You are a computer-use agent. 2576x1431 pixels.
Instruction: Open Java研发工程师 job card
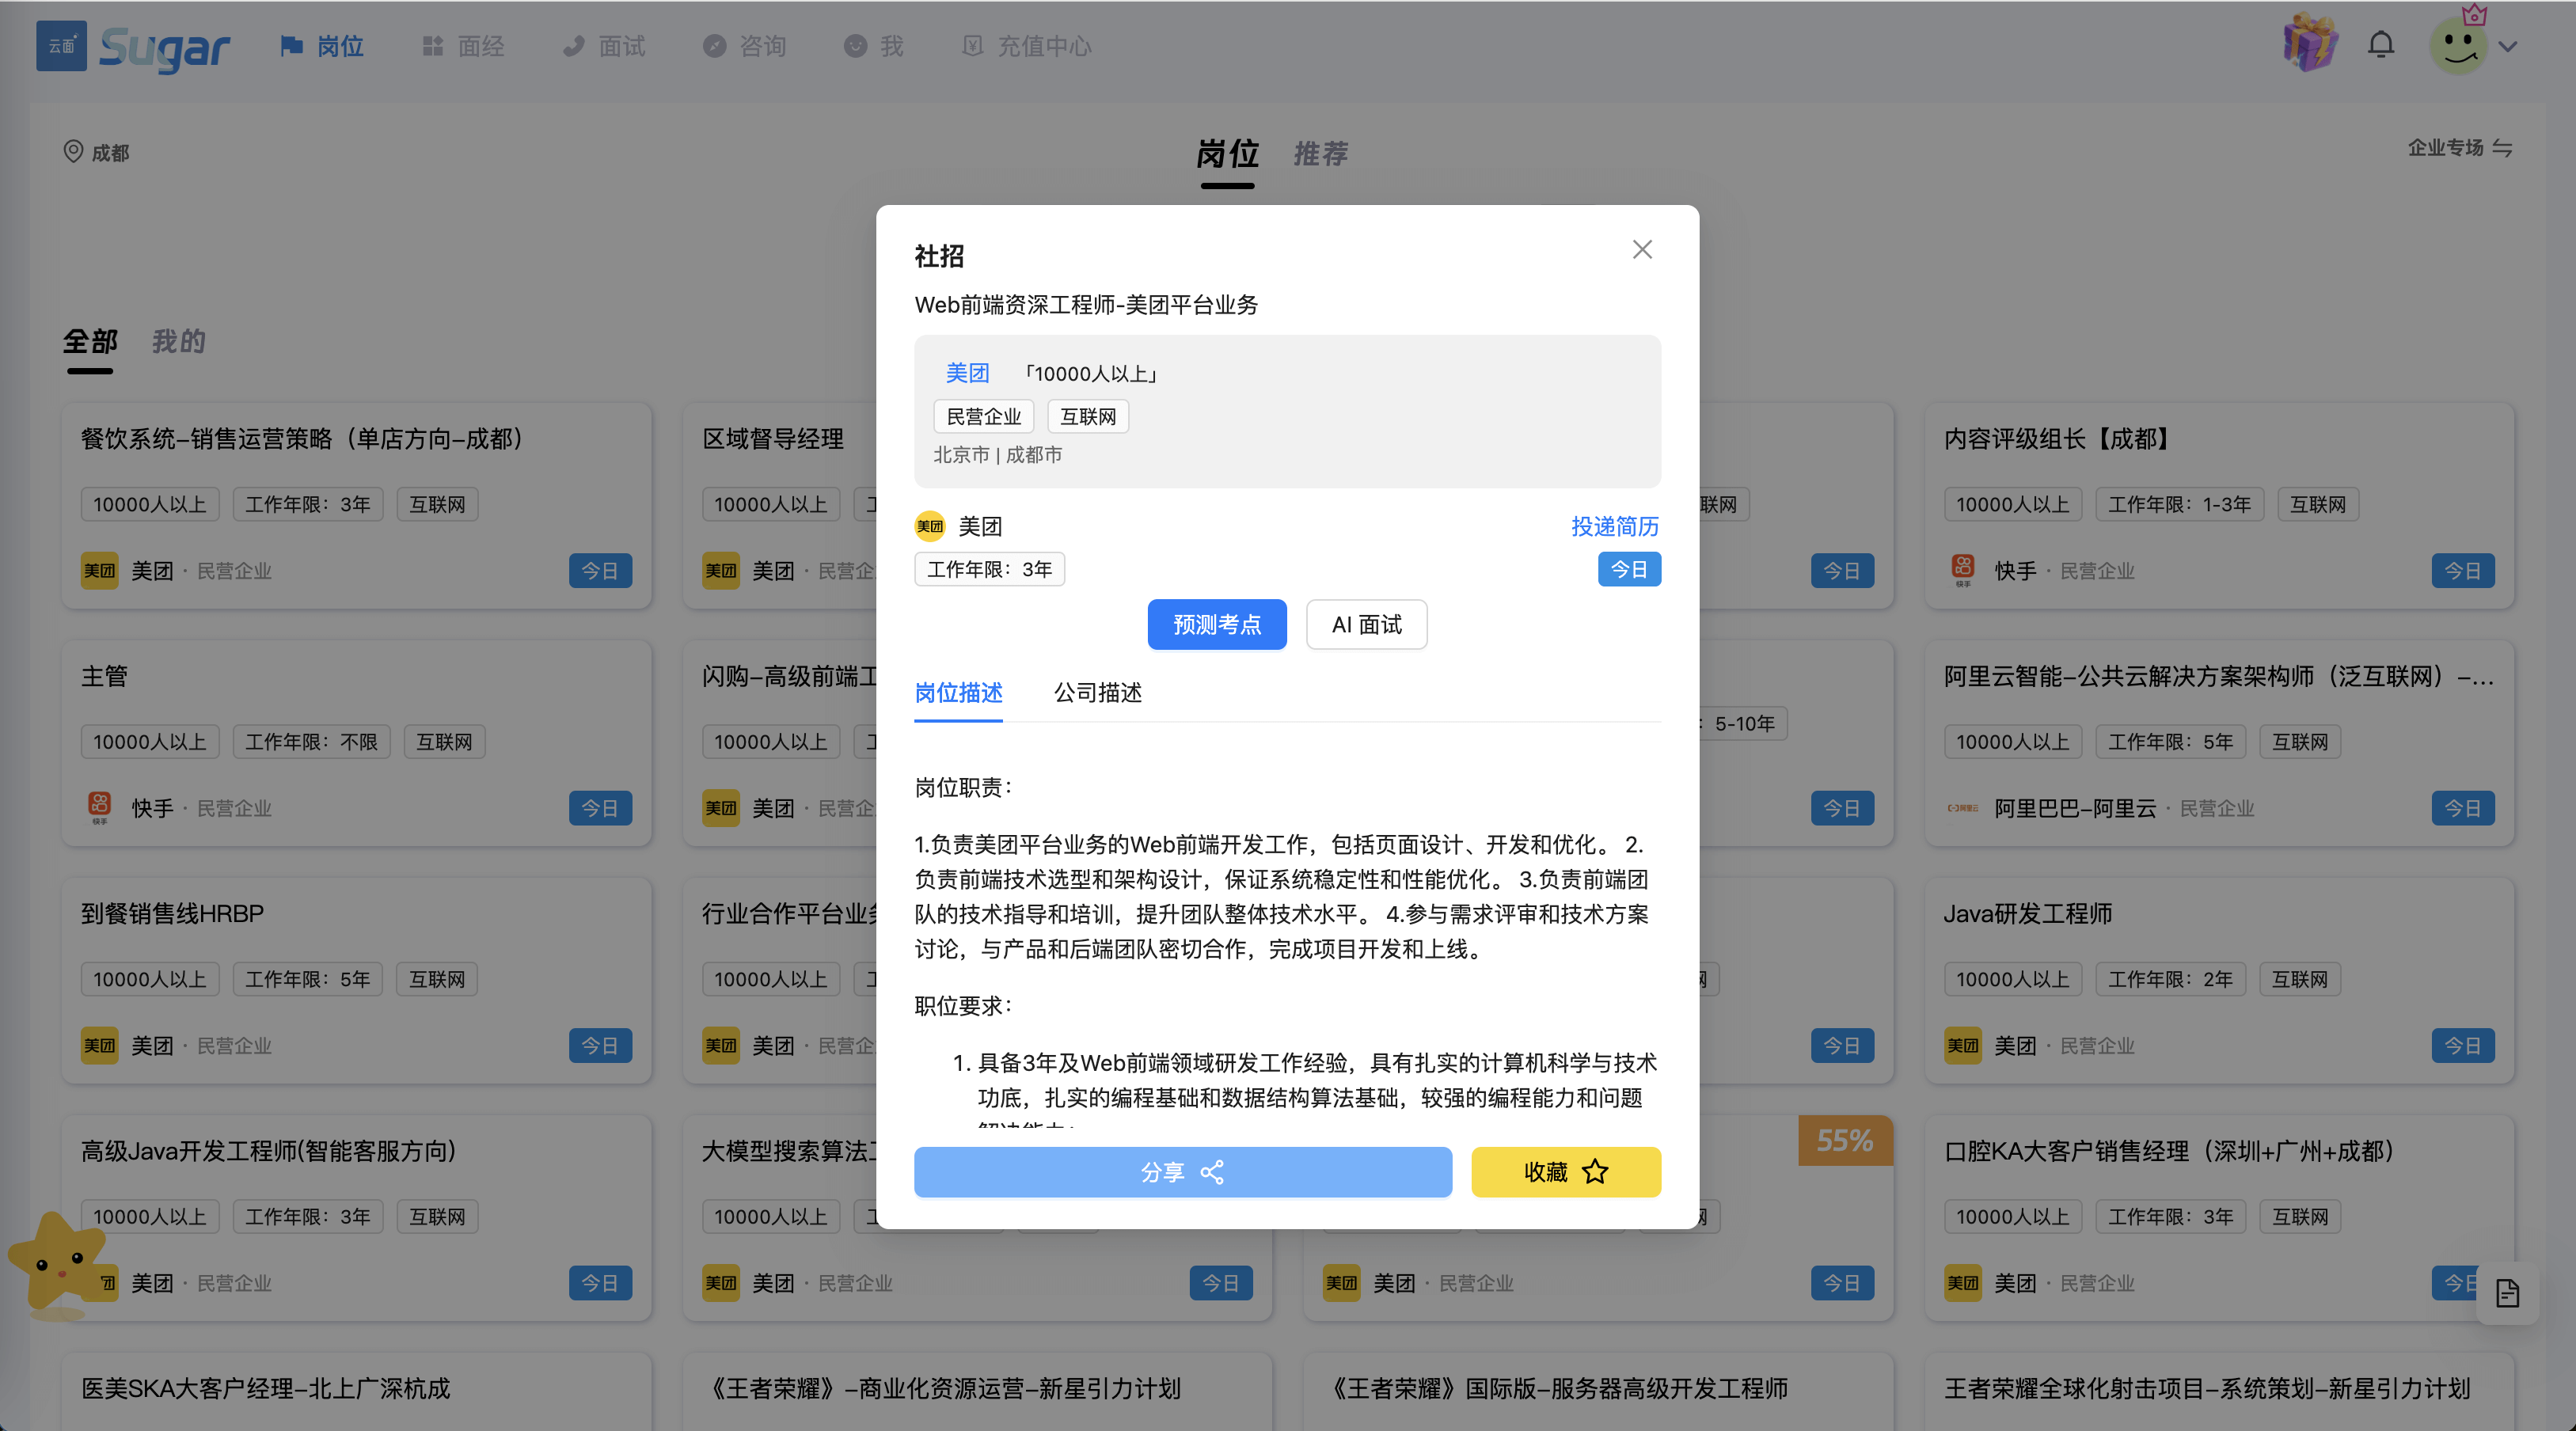point(2219,980)
